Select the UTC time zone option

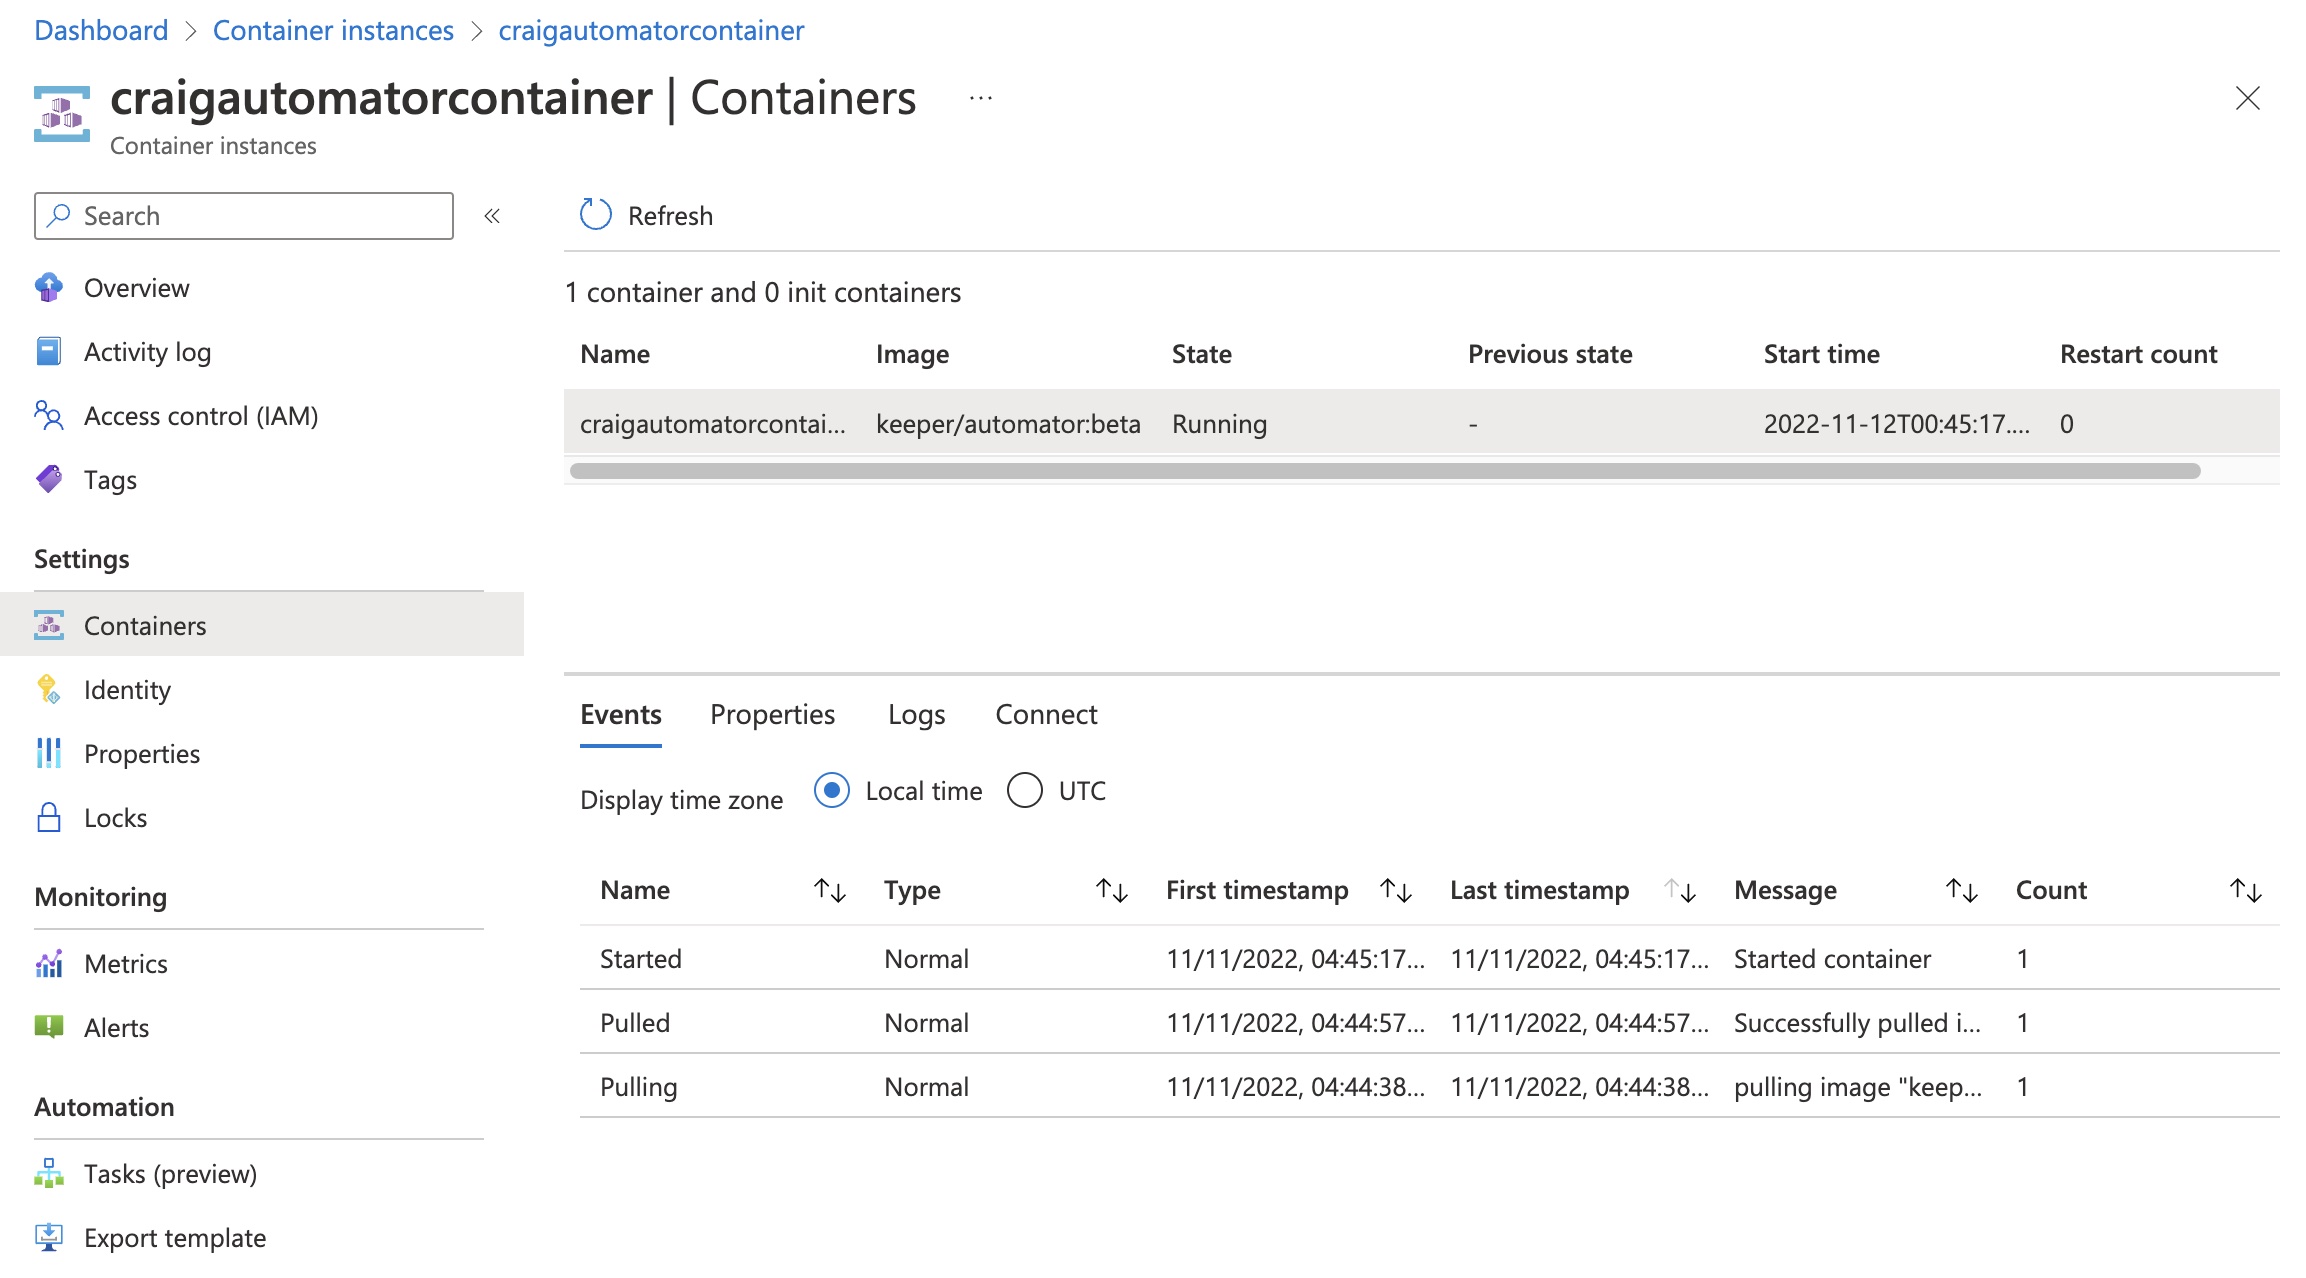click(x=1025, y=791)
